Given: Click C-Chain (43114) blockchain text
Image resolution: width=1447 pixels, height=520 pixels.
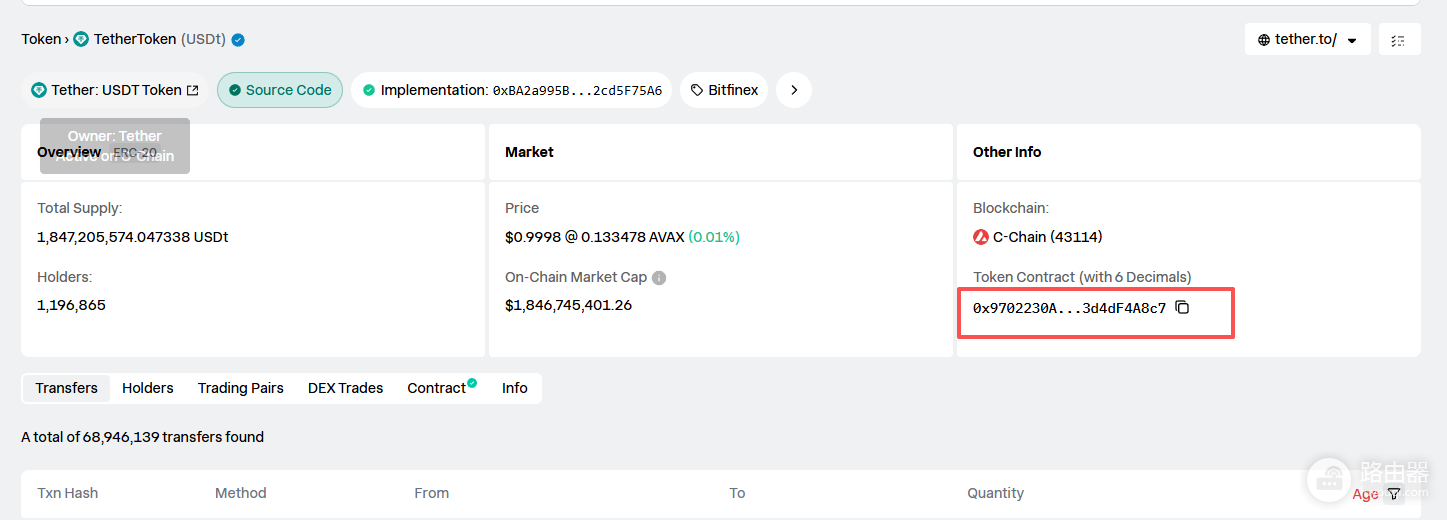Looking at the screenshot, I should (1048, 237).
